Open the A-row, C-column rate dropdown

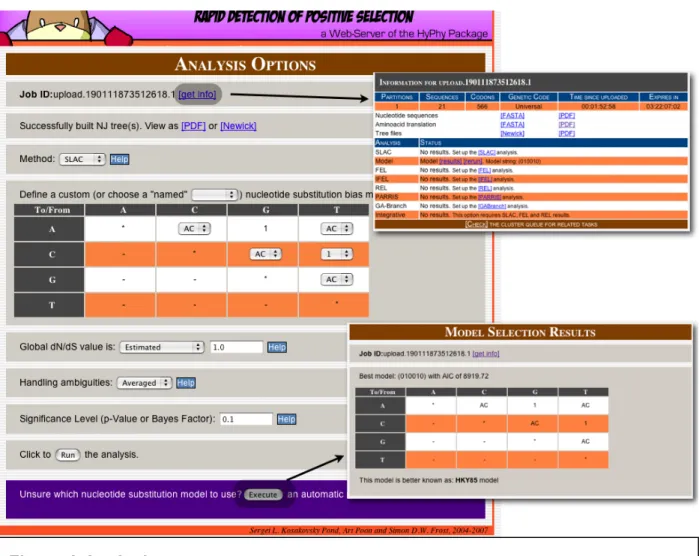tap(194, 229)
